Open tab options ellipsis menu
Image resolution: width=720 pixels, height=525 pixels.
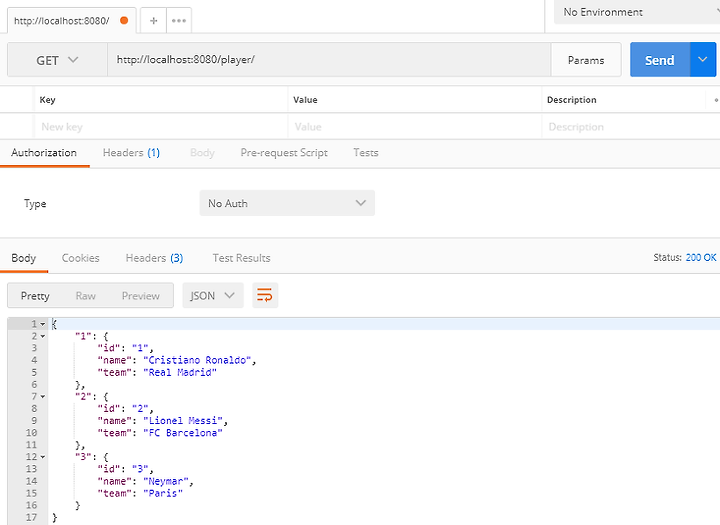[x=179, y=21]
